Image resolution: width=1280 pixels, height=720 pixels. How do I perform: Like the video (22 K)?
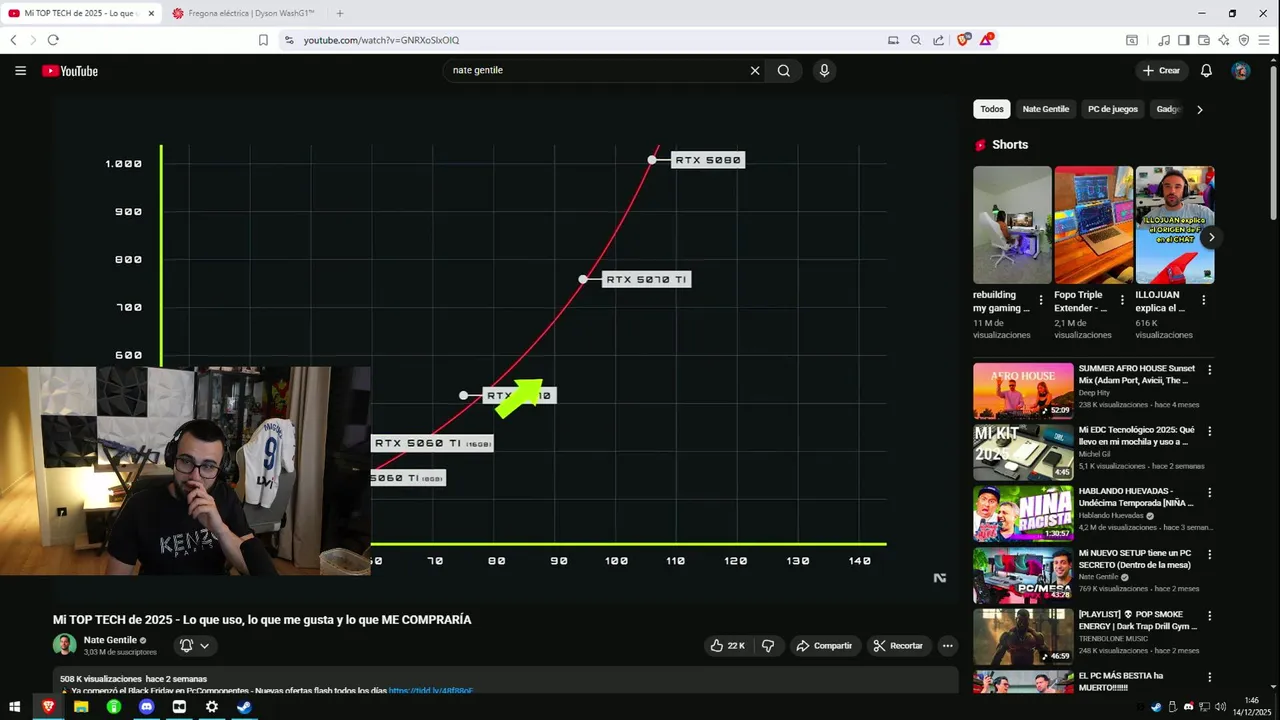728,646
